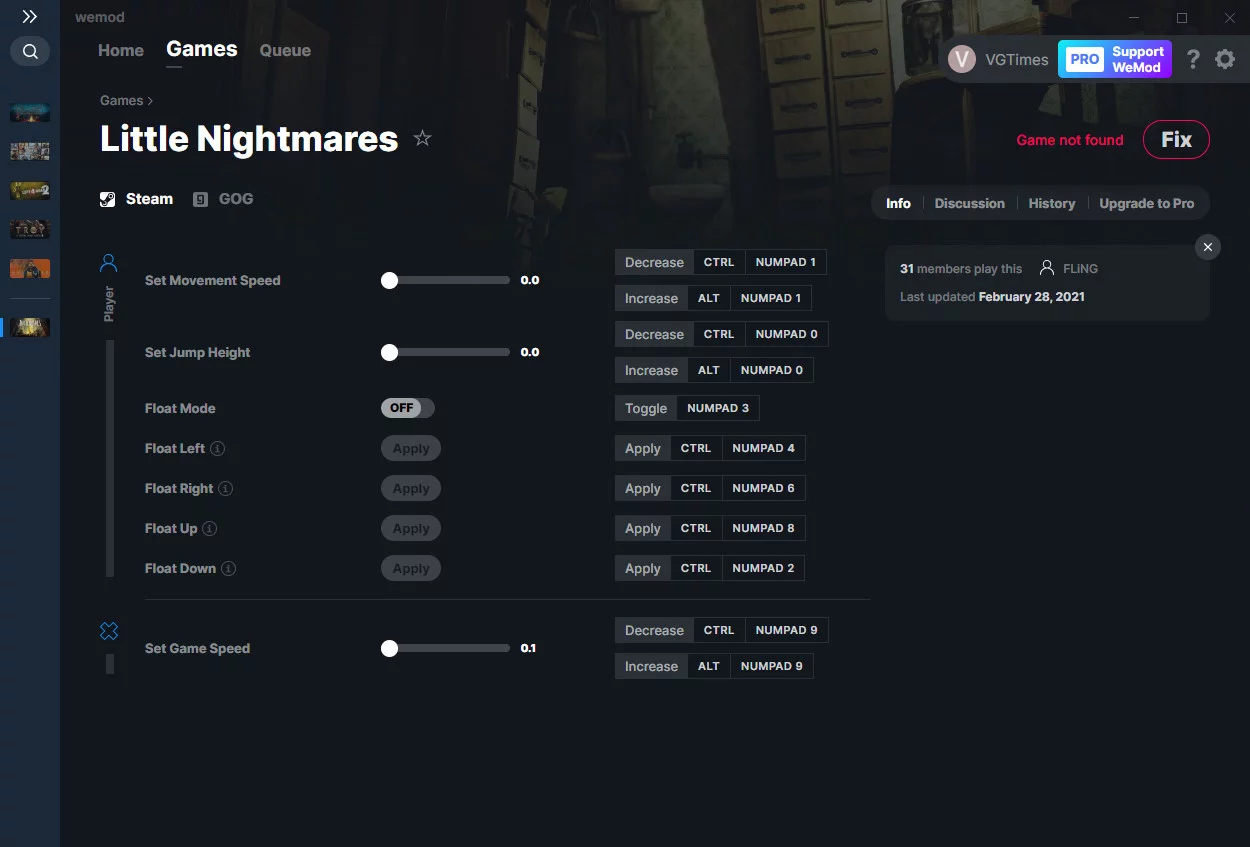1250x847 pixels.
Task: Open the VGTimes user profile avatar
Action: point(962,59)
